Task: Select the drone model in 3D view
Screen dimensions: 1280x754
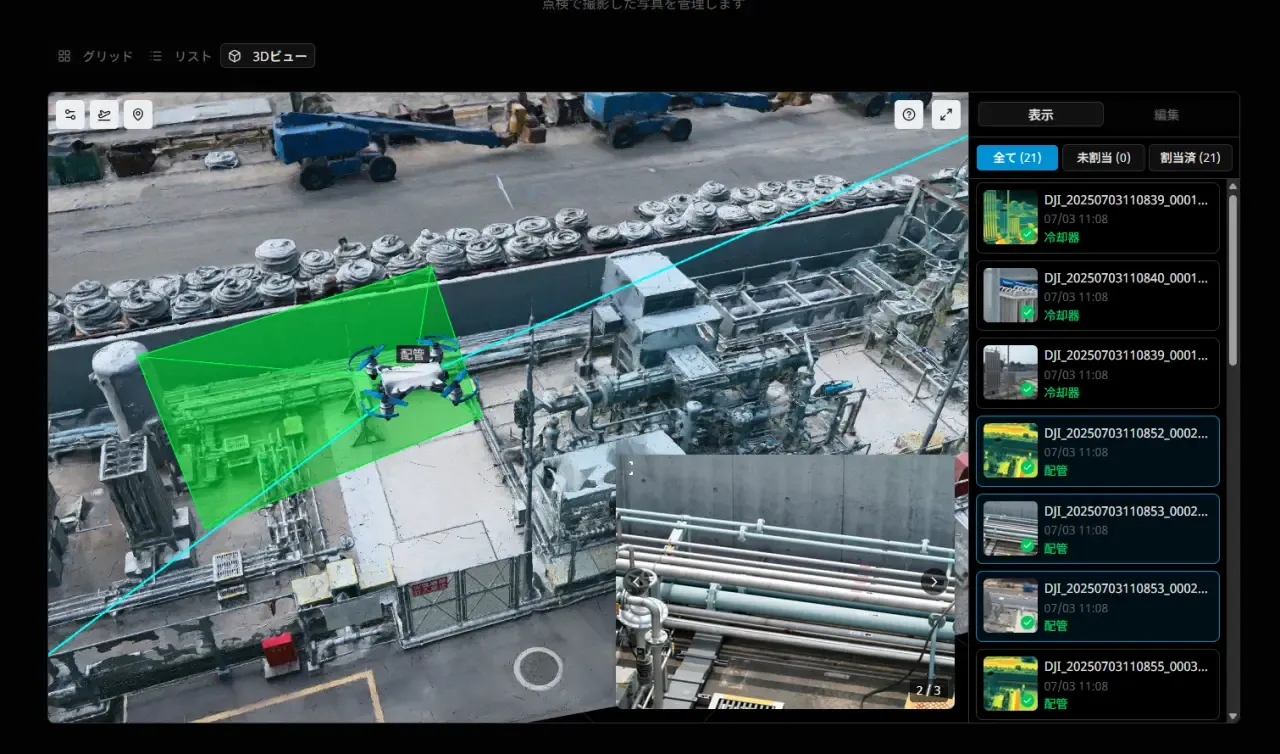Action: coord(414,378)
